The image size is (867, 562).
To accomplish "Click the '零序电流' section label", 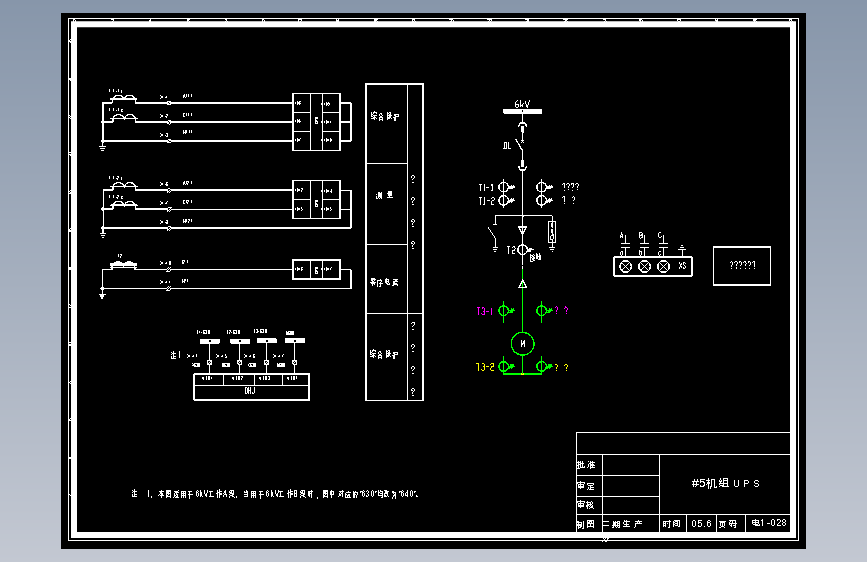I will point(384,282).
